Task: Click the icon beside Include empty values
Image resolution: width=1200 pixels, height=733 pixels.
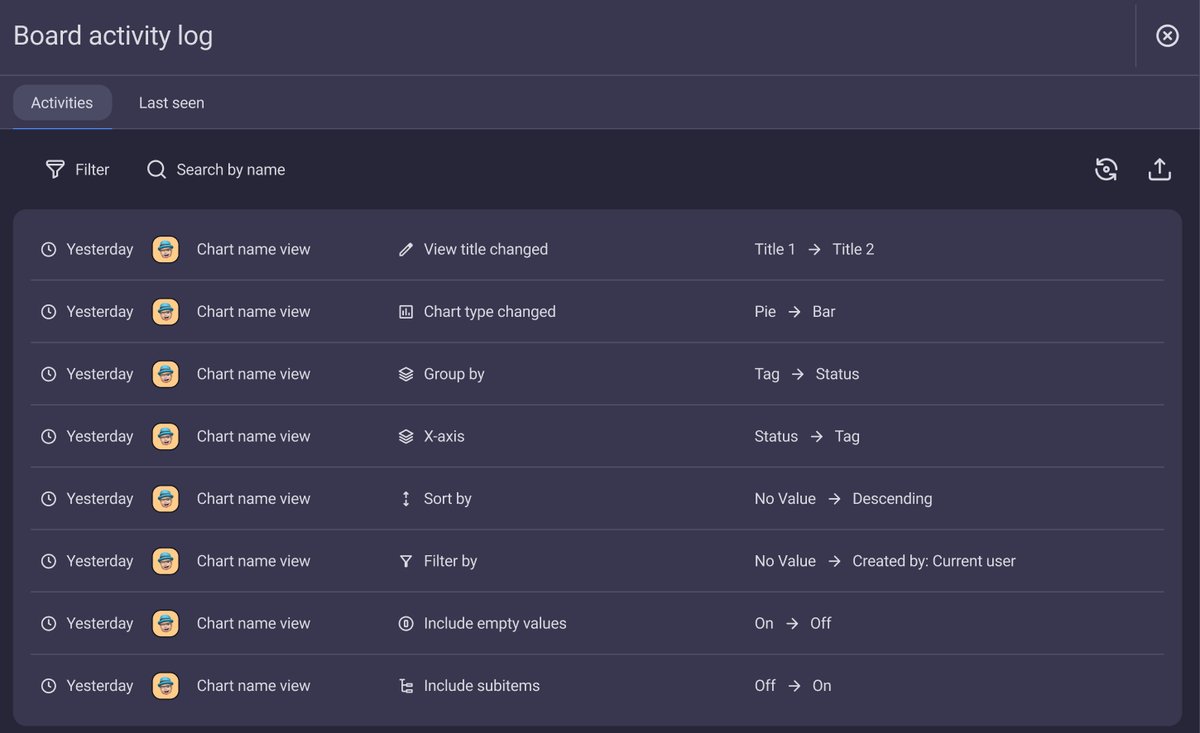Action: click(x=406, y=624)
